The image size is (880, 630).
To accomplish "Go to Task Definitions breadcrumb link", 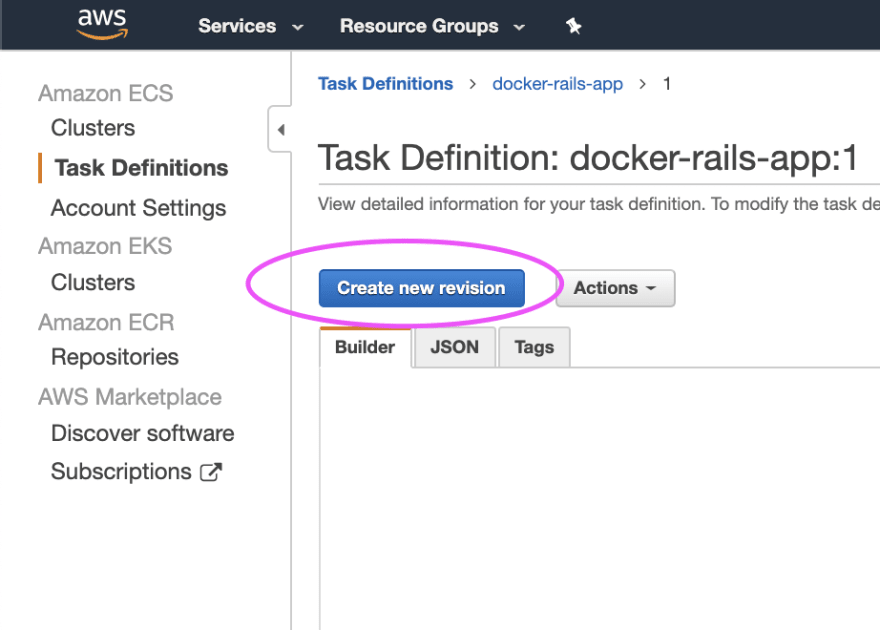I will [385, 84].
